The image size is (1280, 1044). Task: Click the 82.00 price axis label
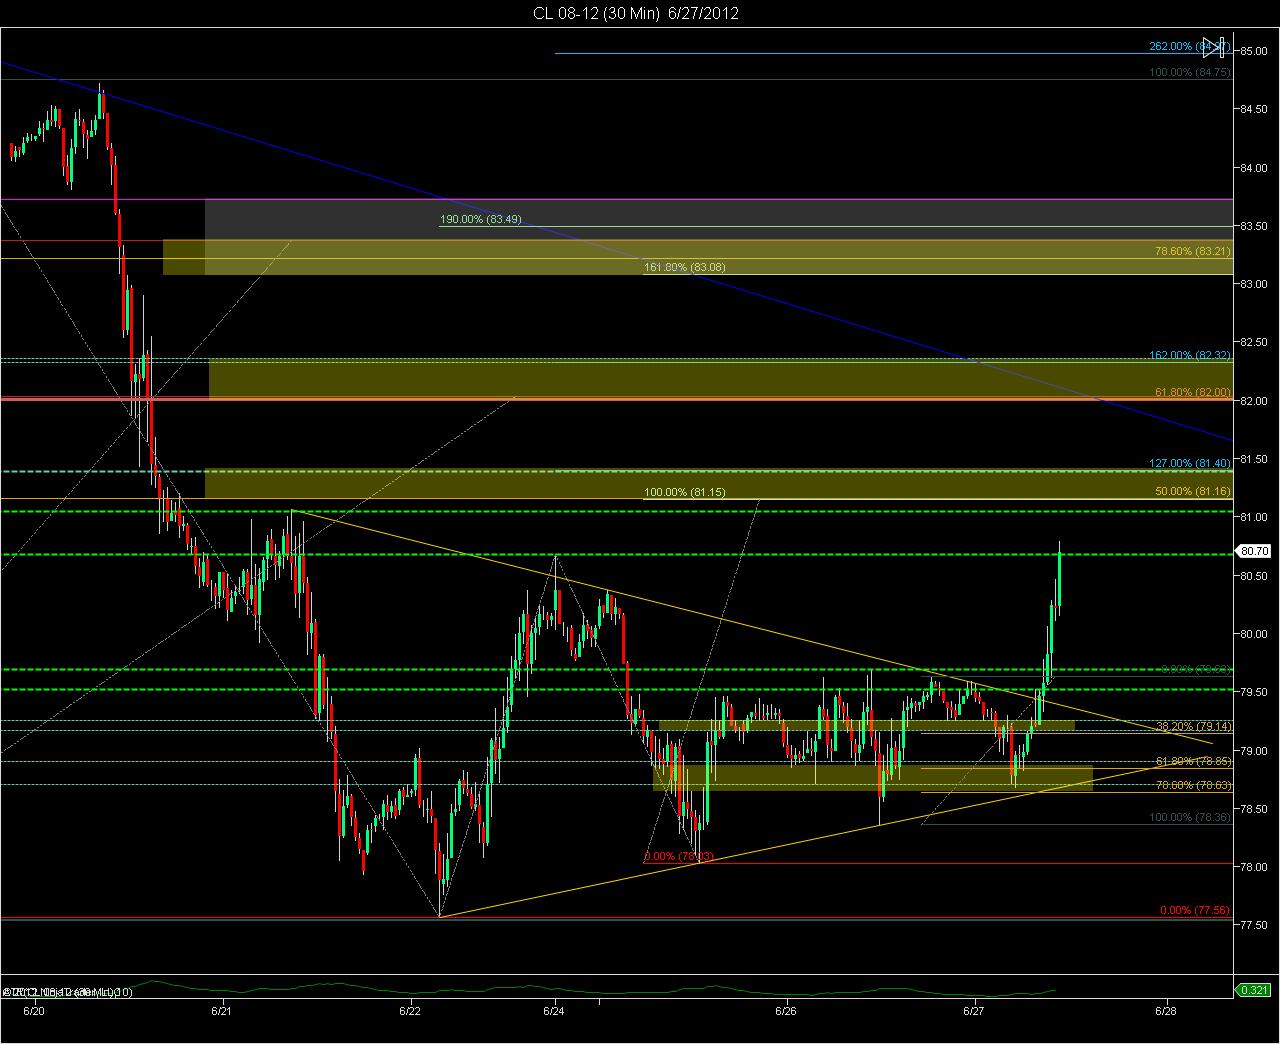(x=1254, y=401)
